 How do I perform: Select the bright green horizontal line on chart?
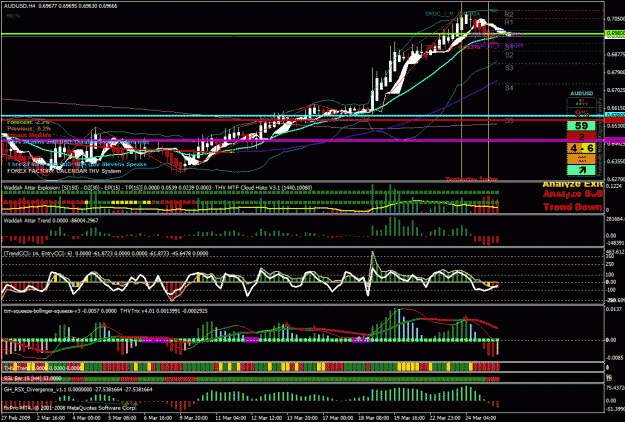pos(303,34)
